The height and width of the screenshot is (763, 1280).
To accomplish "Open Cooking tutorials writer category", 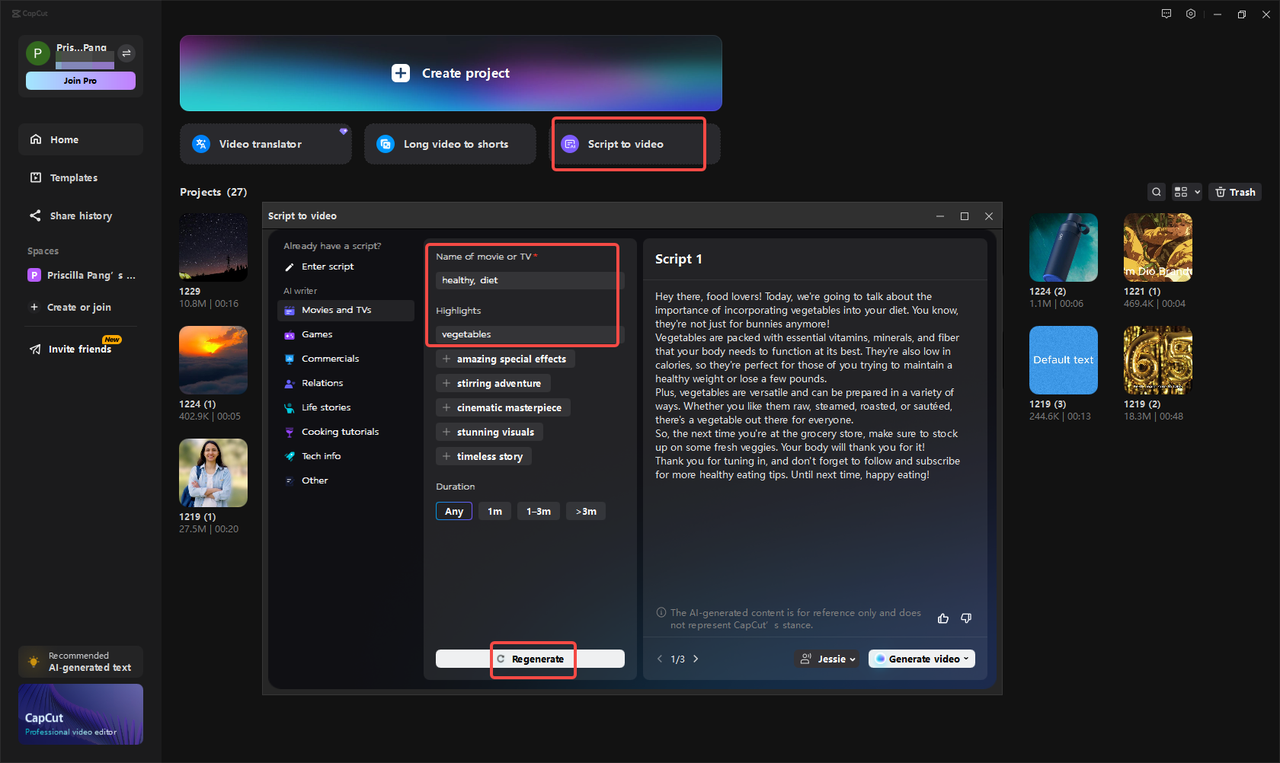I will [346, 432].
